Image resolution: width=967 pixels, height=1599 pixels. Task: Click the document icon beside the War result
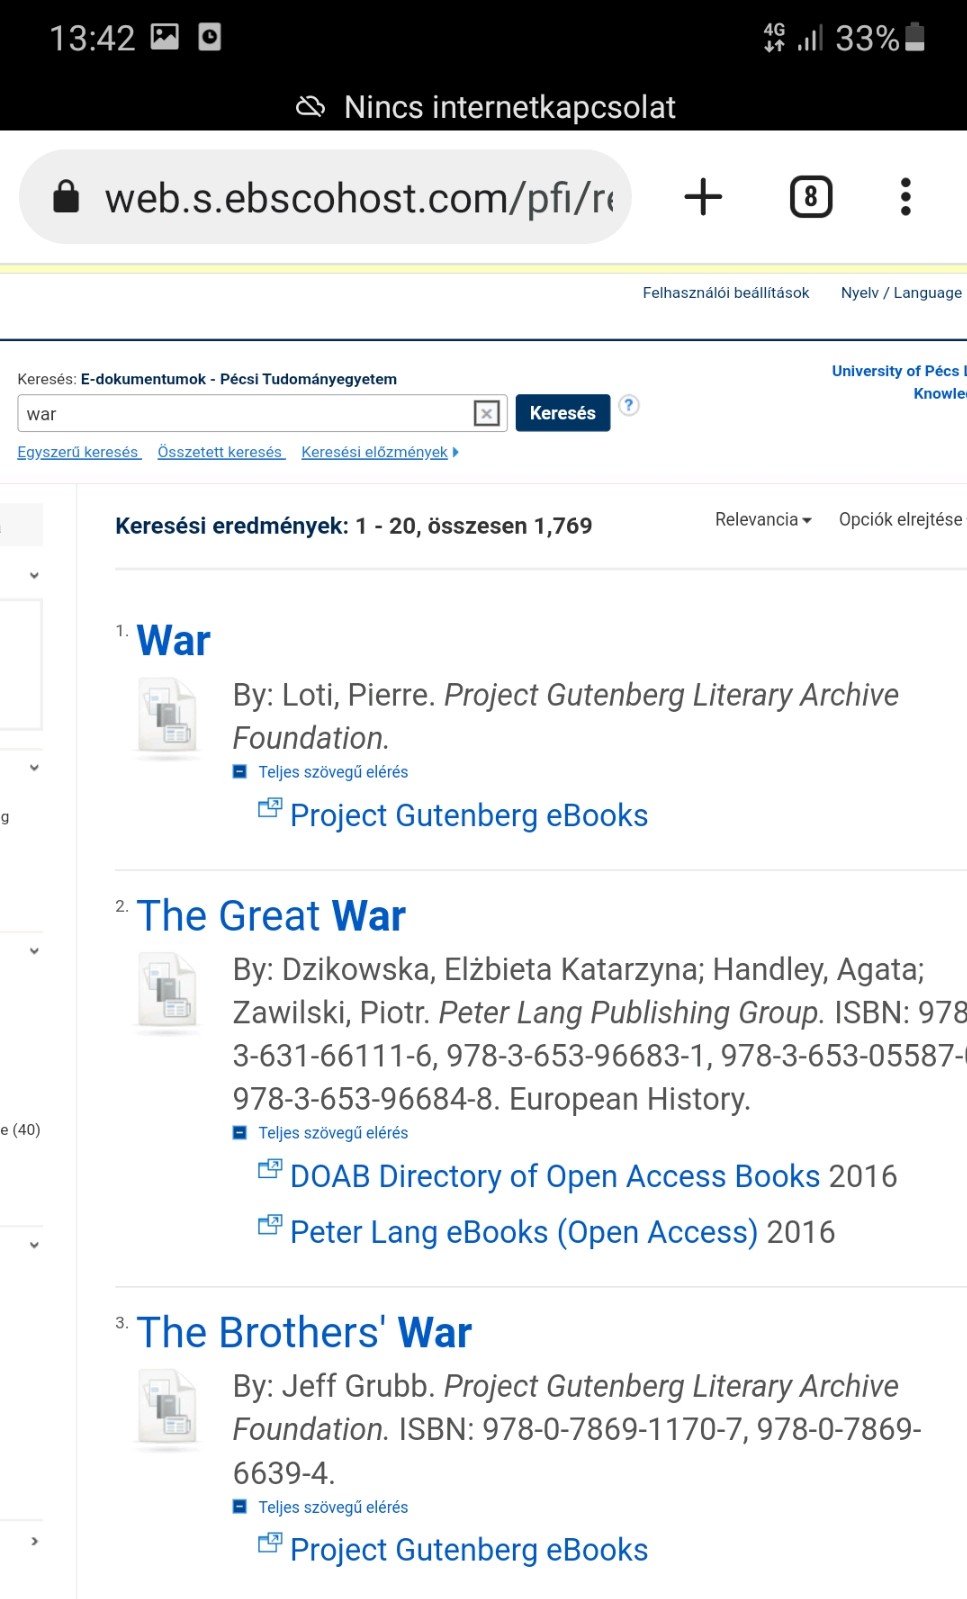pyautogui.click(x=168, y=716)
